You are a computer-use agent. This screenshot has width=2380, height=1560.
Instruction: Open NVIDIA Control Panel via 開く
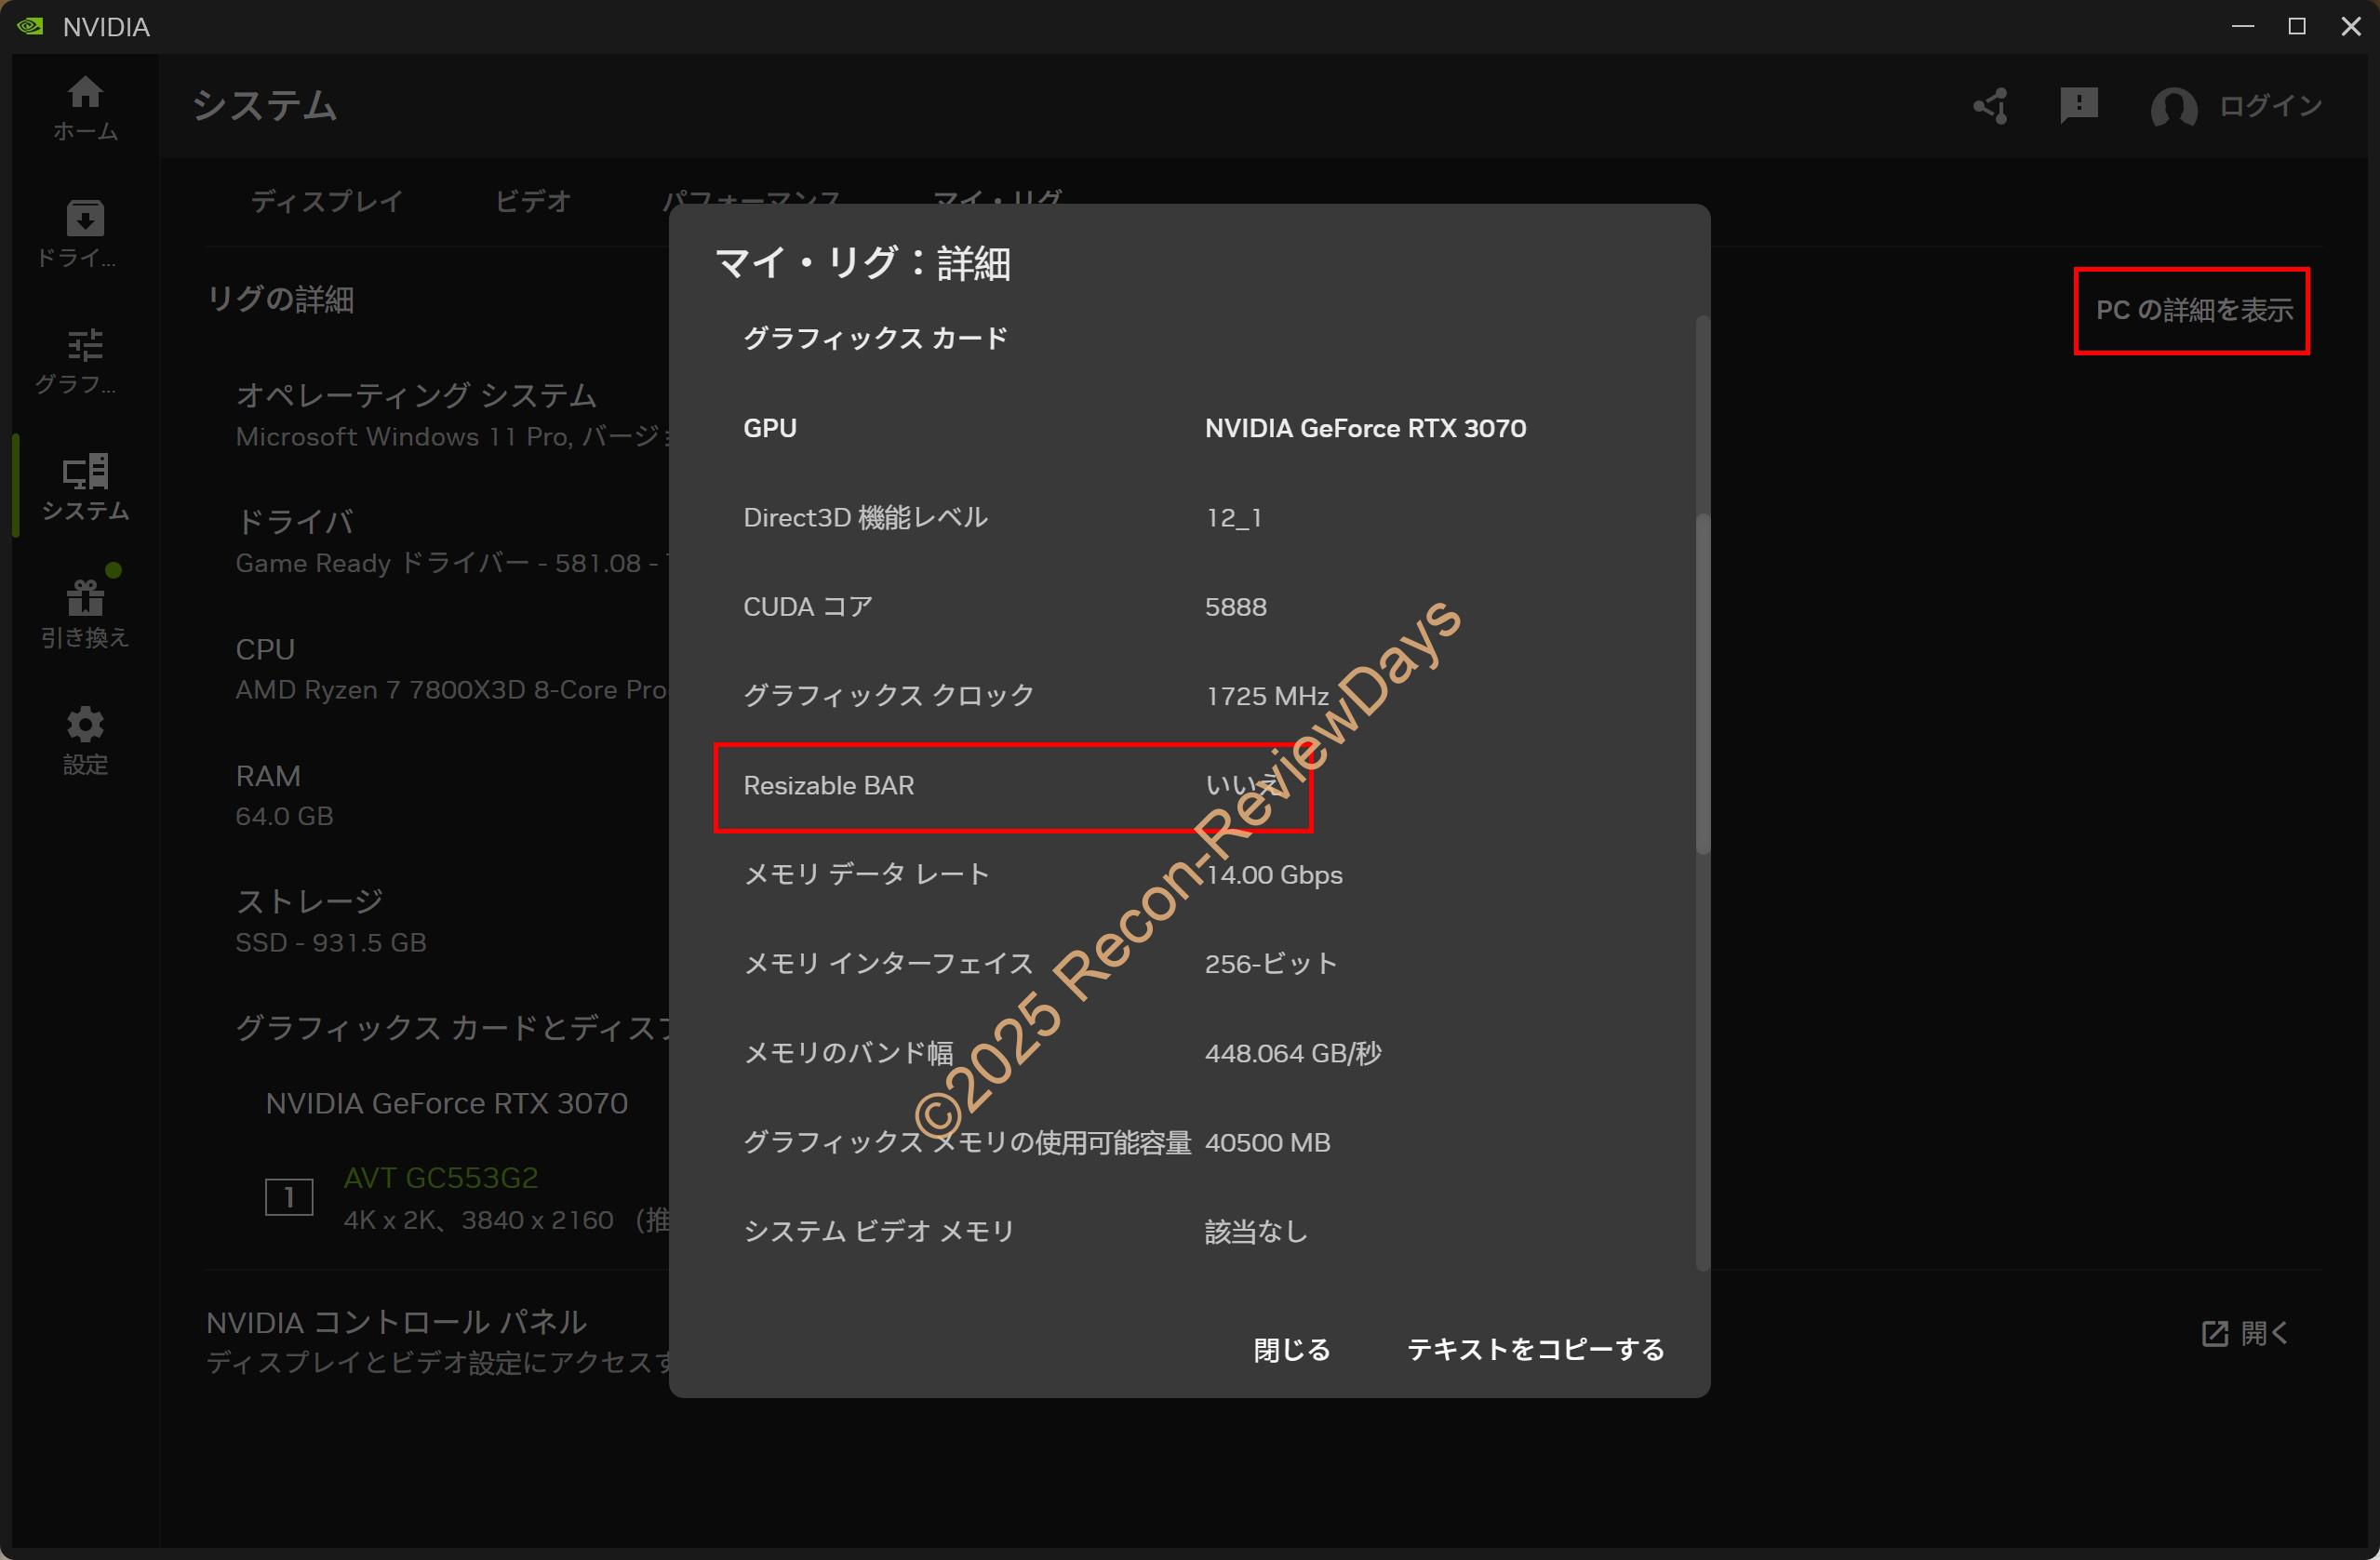[x=2245, y=1333]
